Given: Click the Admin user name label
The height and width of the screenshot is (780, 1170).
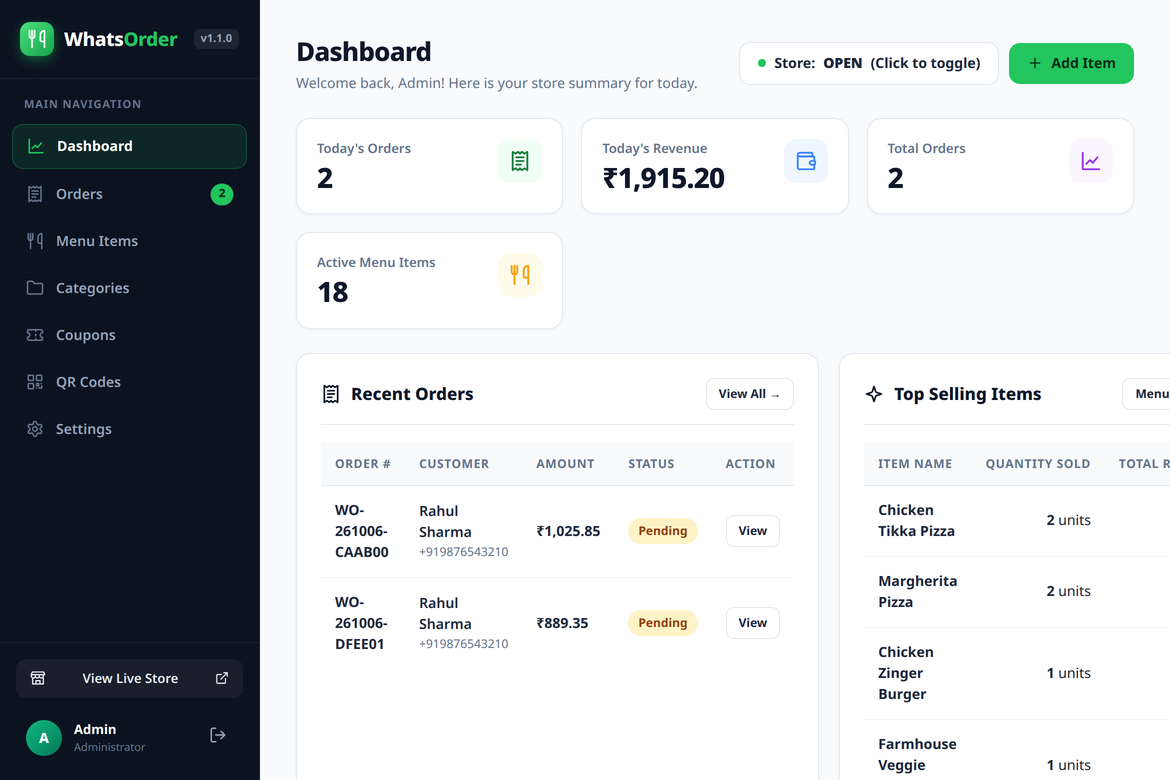Looking at the screenshot, I should tap(95, 729).
